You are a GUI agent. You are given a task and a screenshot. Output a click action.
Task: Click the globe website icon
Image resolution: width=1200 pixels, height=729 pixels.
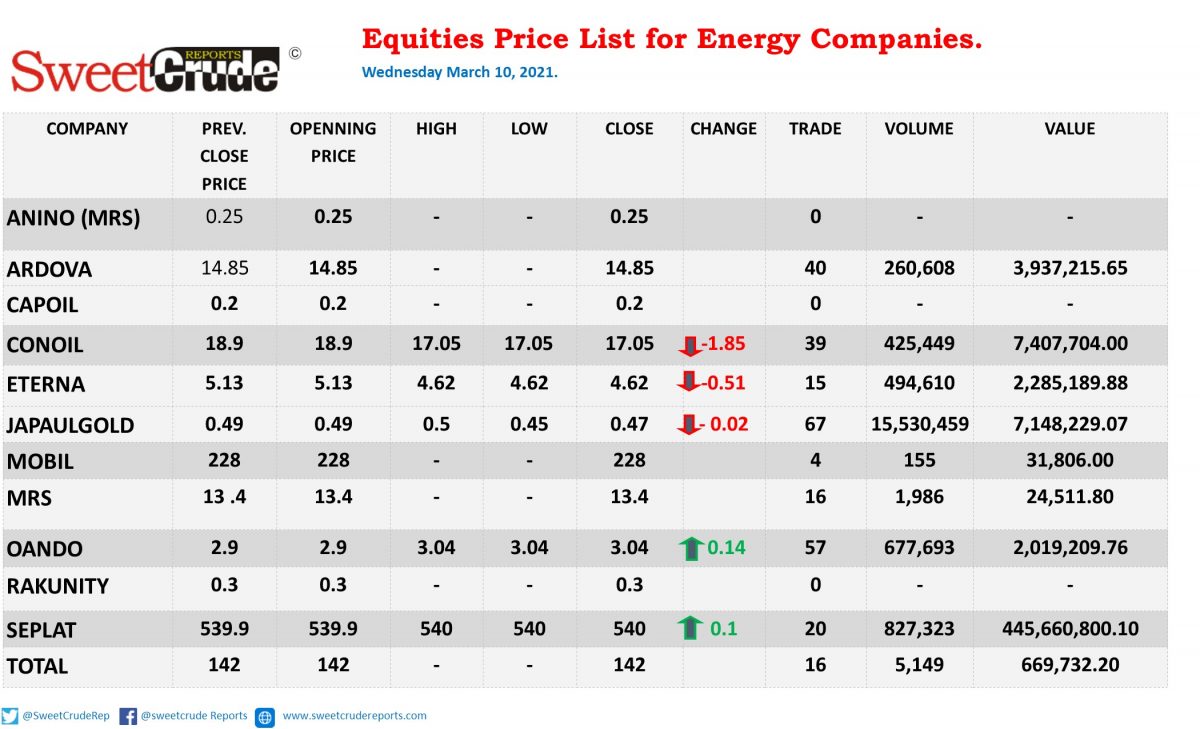[265, 717]
